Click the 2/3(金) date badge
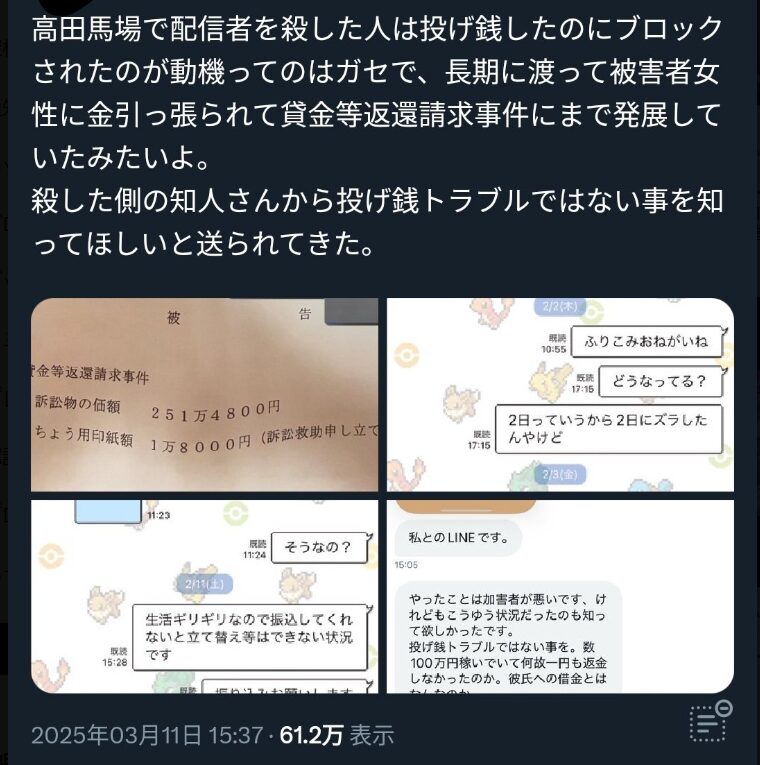 pyautogui.click(x=560, y=474)
